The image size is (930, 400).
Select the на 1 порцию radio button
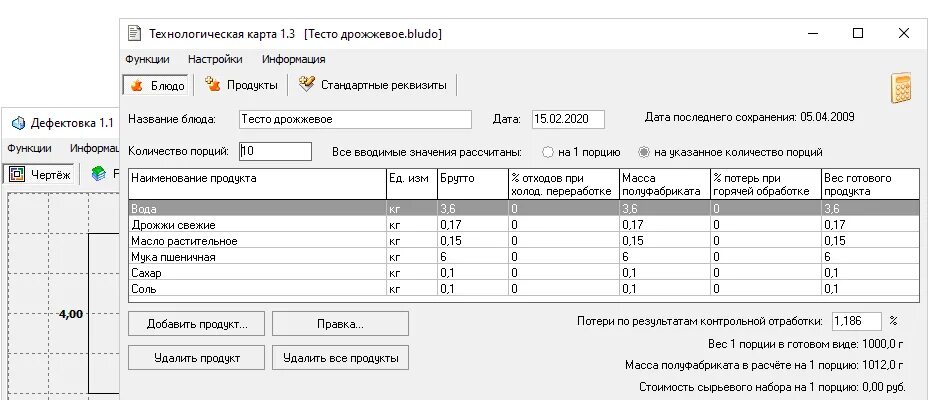click(x=547, y=152)
